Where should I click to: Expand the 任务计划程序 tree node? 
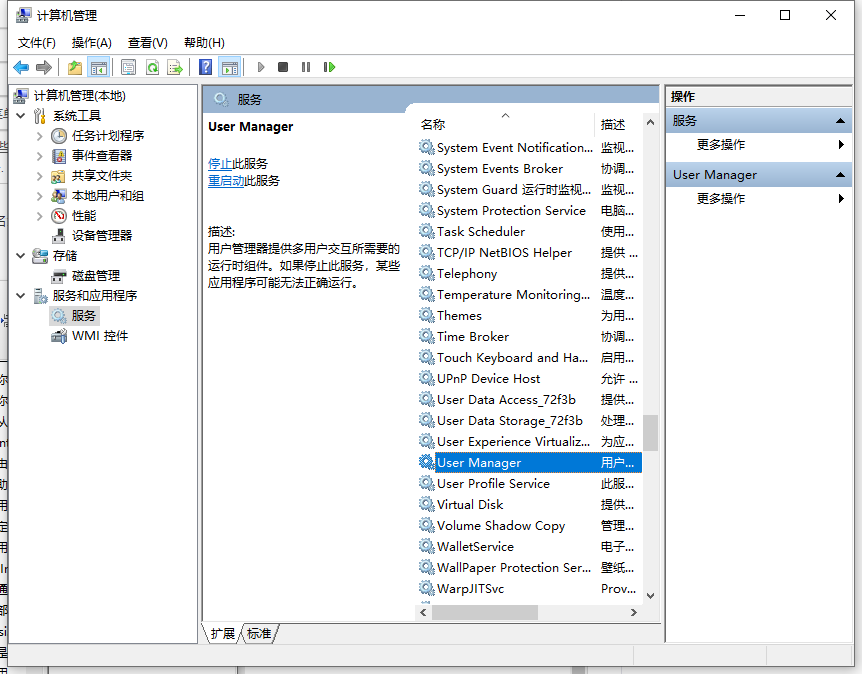(40, 135)
